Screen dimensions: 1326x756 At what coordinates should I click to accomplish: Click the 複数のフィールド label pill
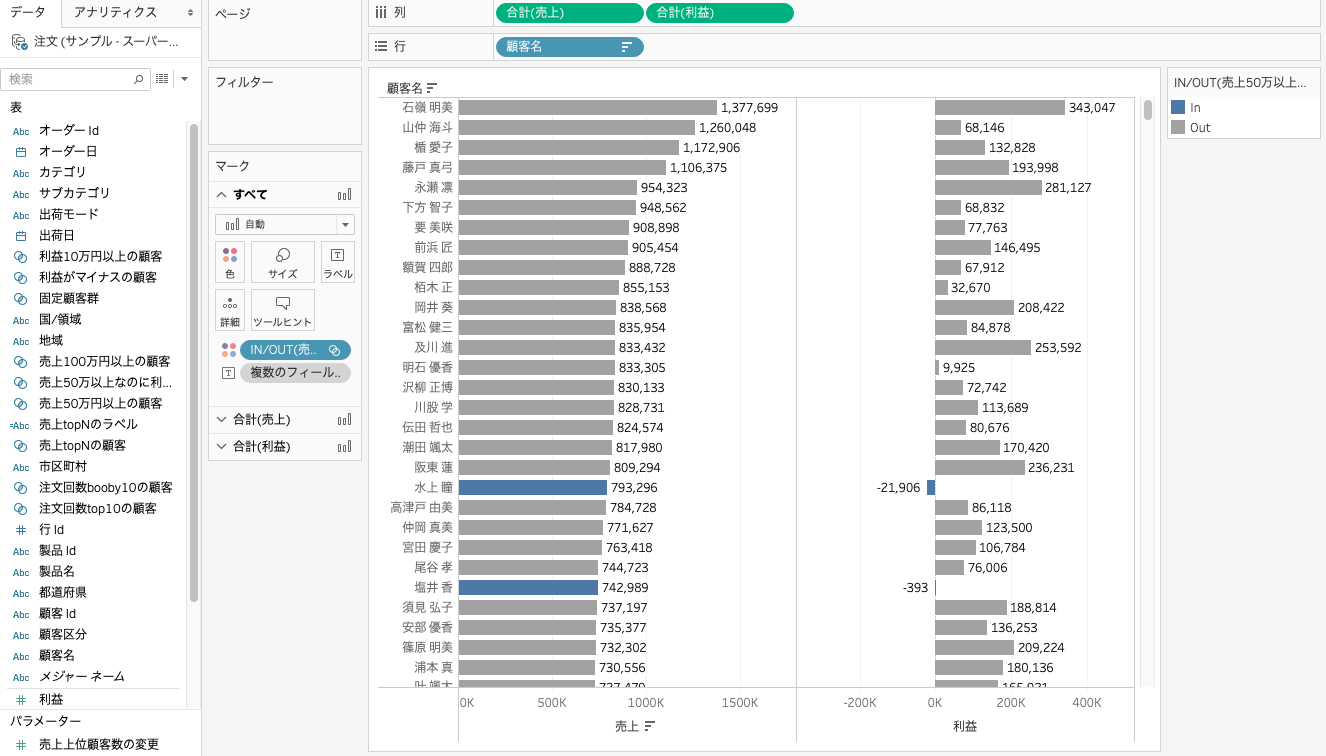click(295, 373)
